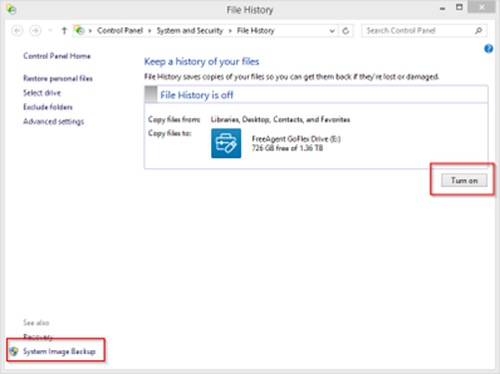
Task: Open recent locations dropdown arrow
Action: pyautogui.click(x=50, y=31)
